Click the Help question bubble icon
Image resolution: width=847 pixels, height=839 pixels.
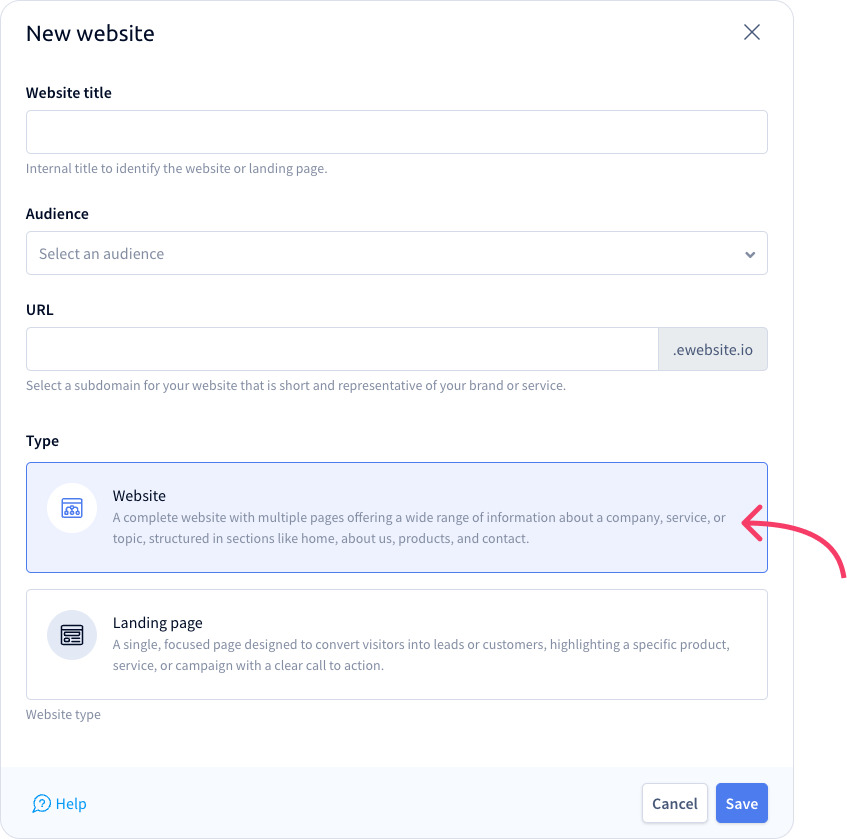(42, 803)
